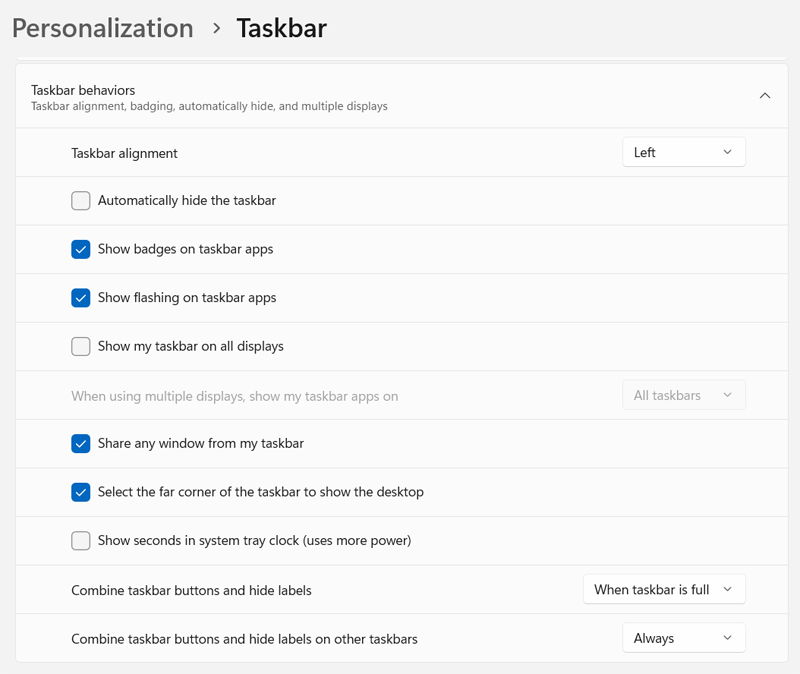Expand the 'Always' dropdown for other taskbars
Screen dimensions: 800x674
pos(683,638)
